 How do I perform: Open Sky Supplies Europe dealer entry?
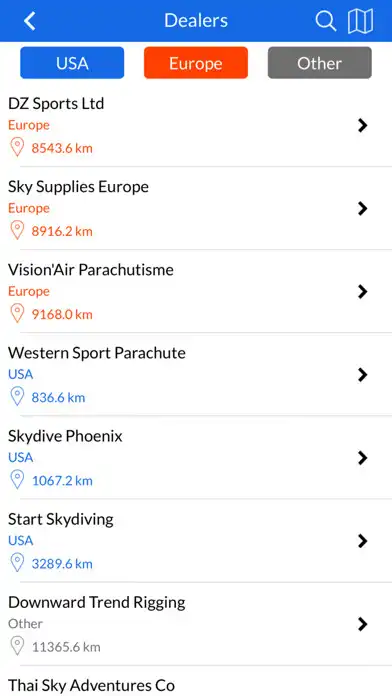(x=196, y=208)
